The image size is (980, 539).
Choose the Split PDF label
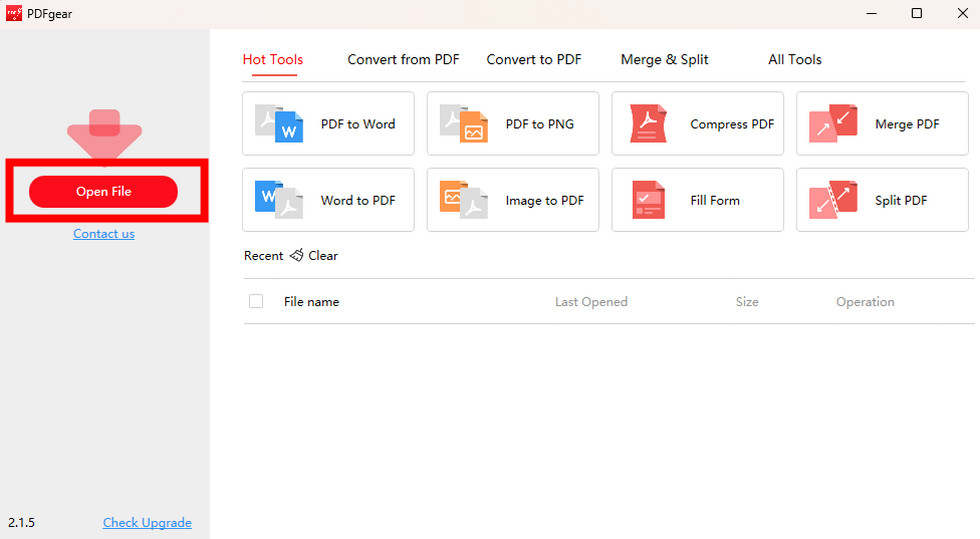(x=901, y=200)
